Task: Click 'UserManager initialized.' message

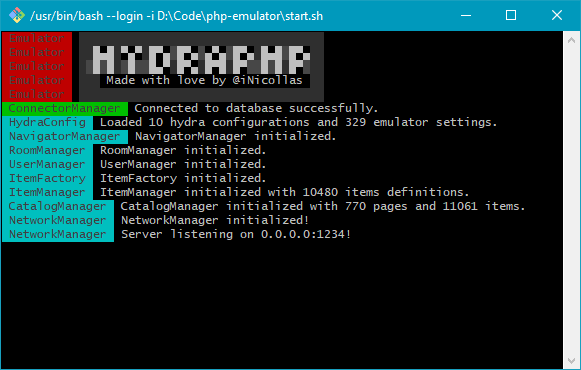Action: pos(183,164)
